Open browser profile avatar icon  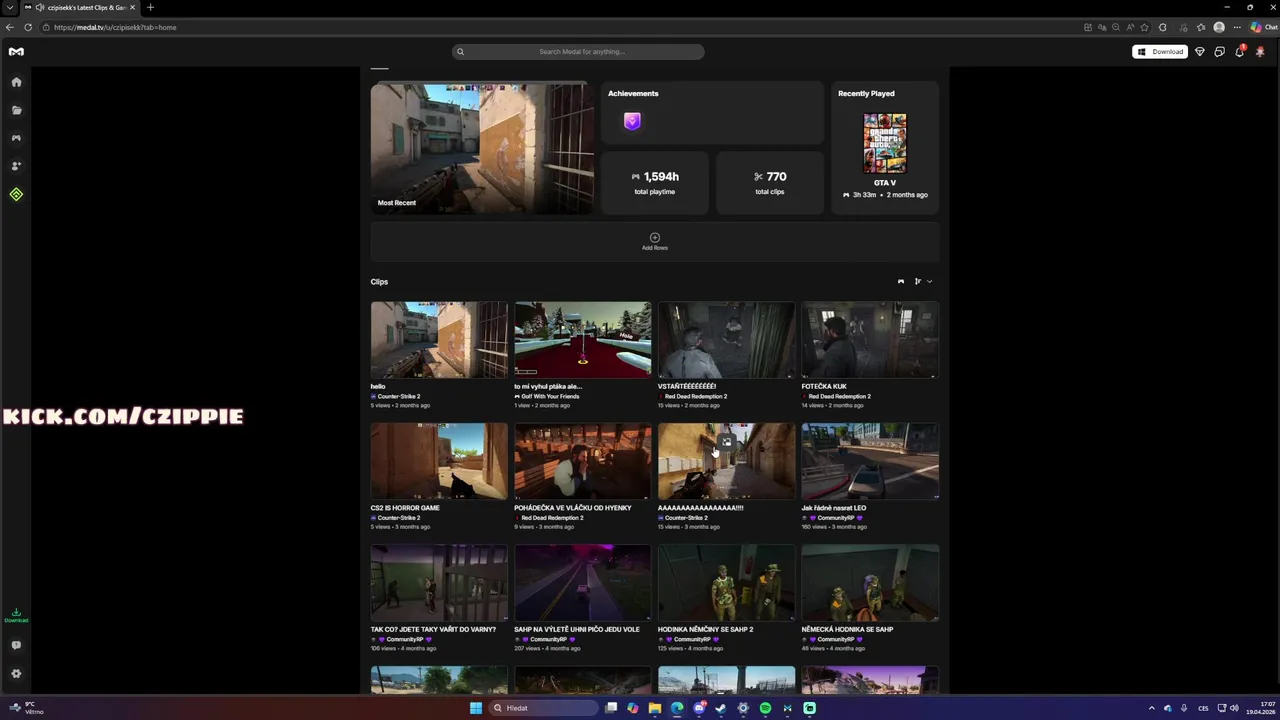pyautogui.click(x=1219, y=27)
